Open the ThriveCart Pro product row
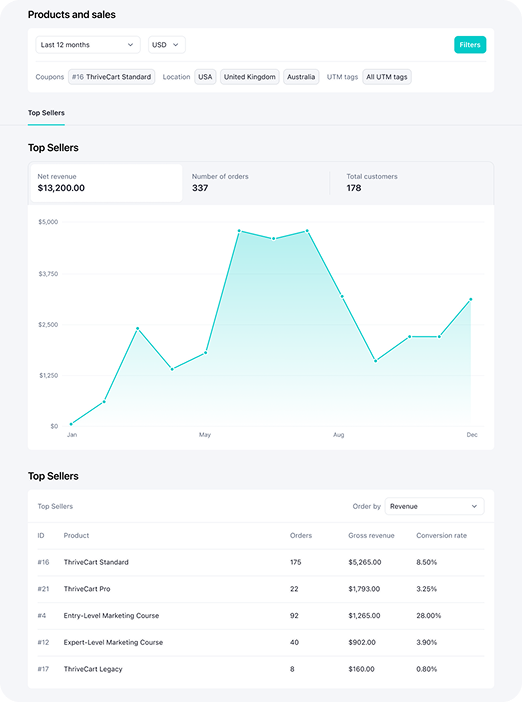Viewport: 522px width, 702px height. (261, 589)
